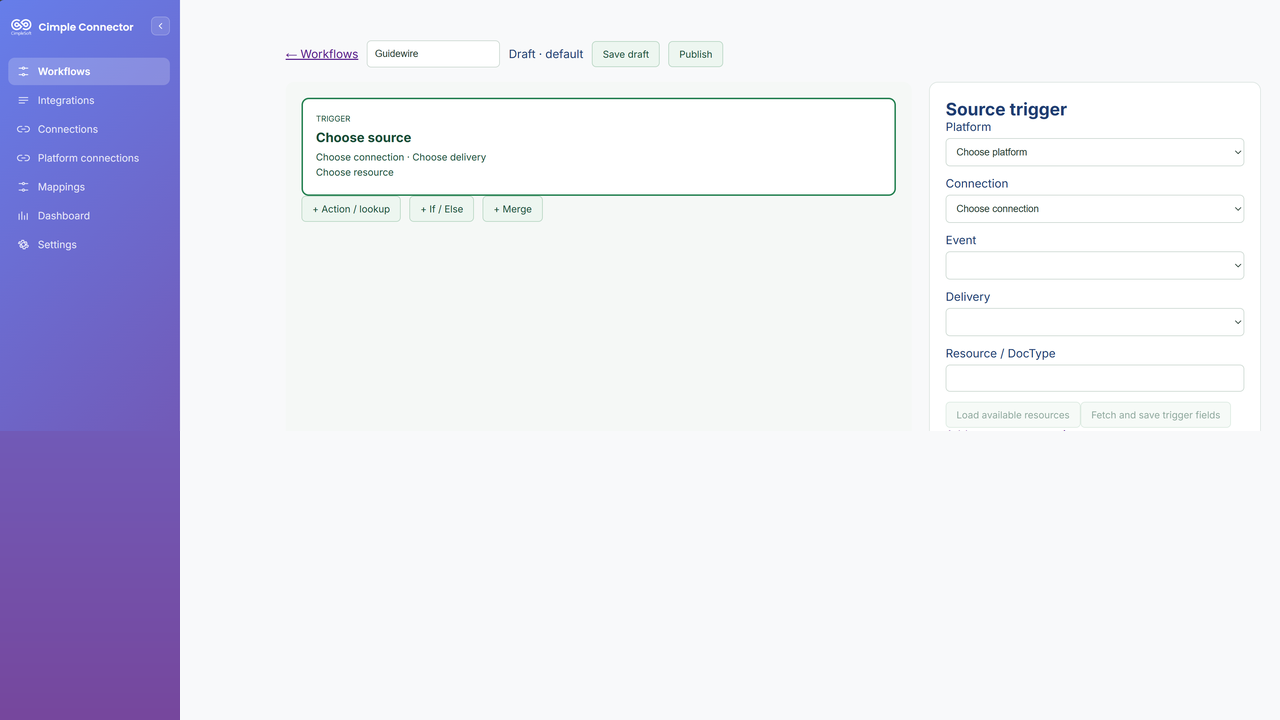The width and height of the screenshot is (1280, 720).
Task: Go back via the Workflows link
Action: (x=322, y=54)
